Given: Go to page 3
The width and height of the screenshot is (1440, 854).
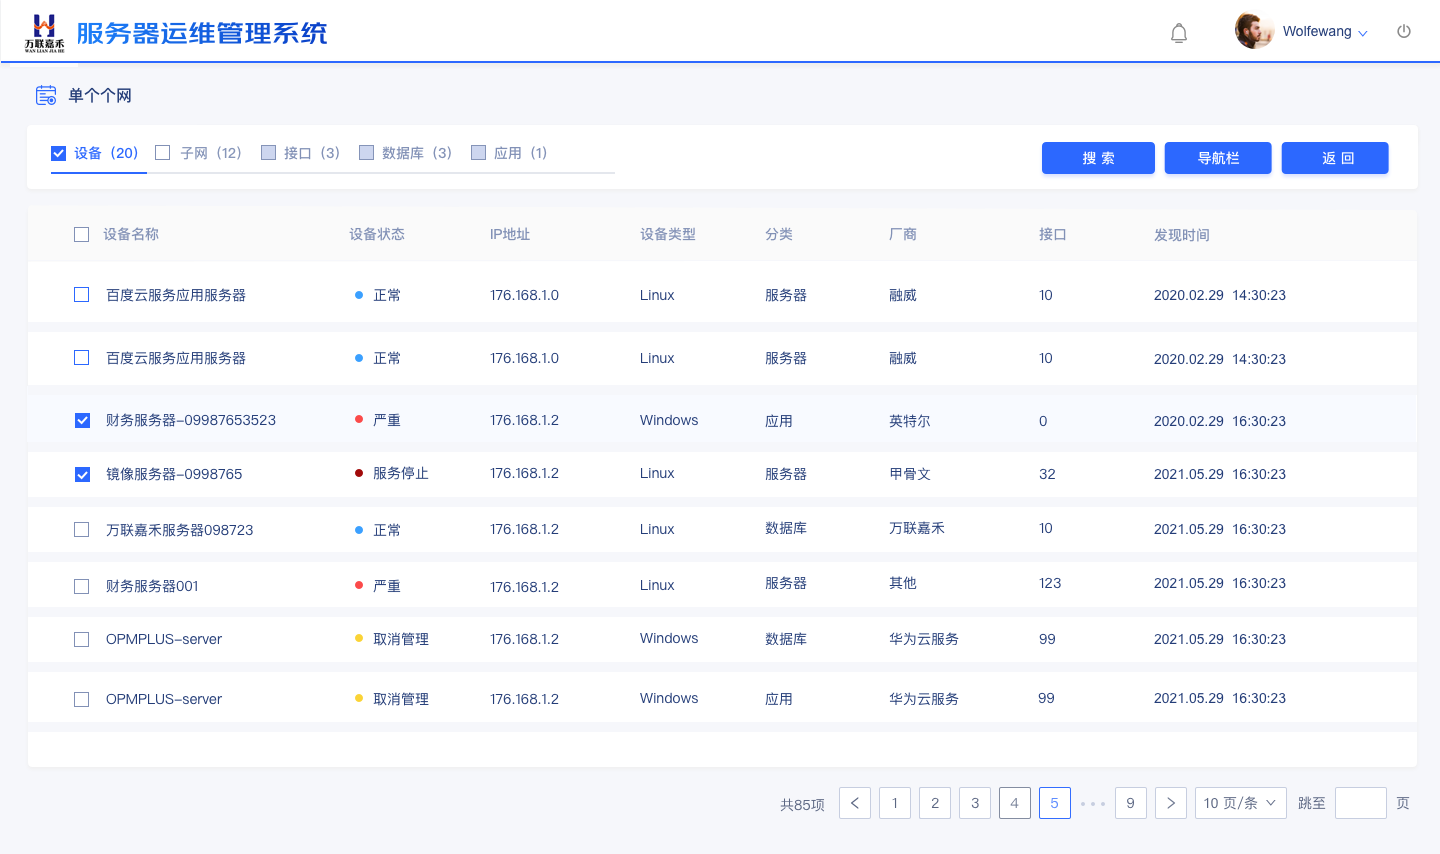Looking at the screenshot, I should coord(975,803).
